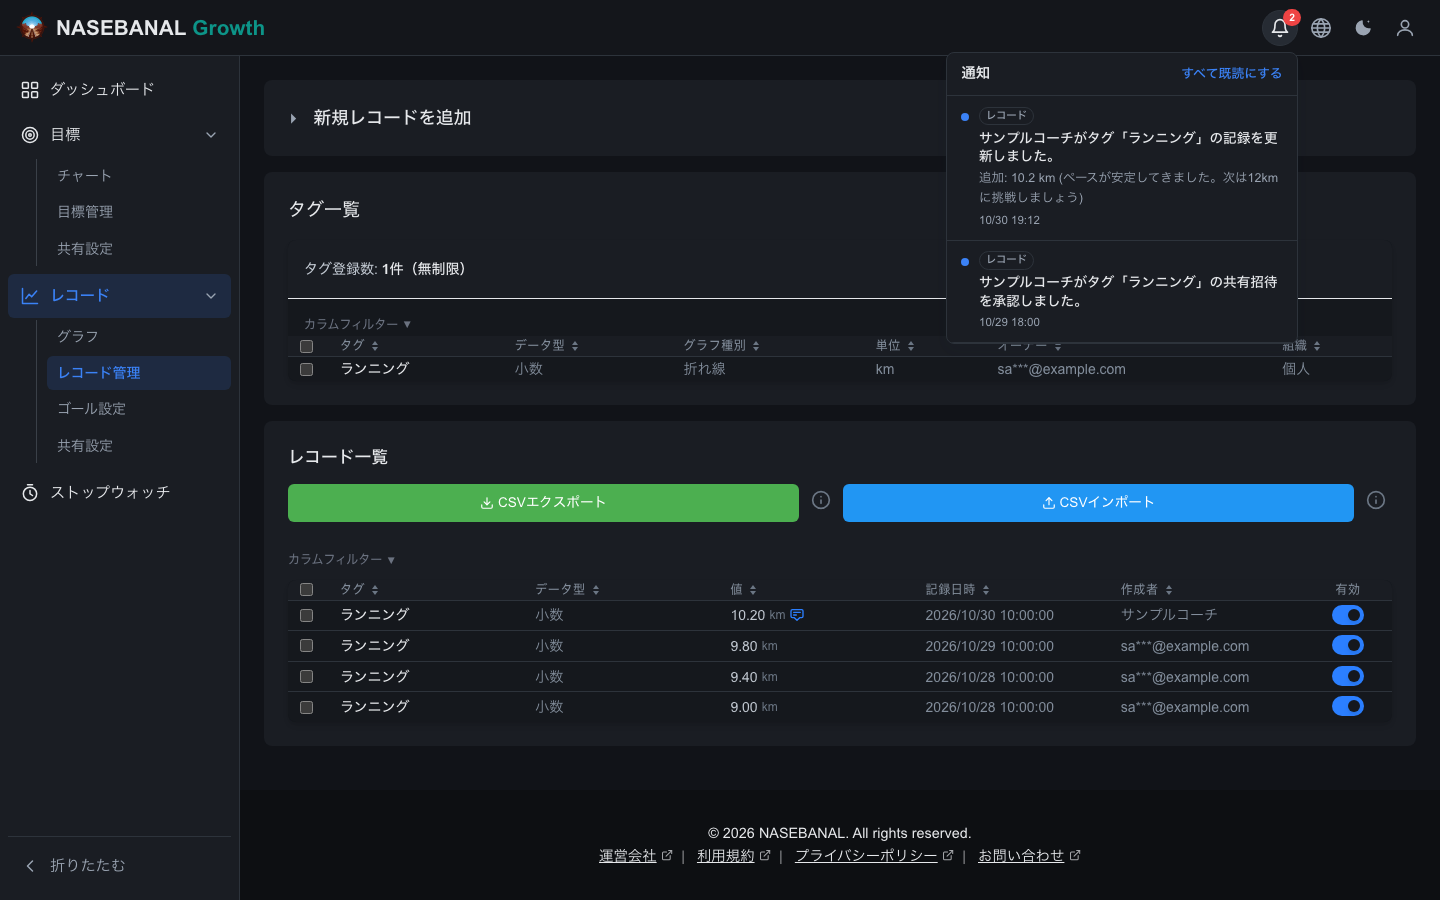Click the NASEBANAL logo icon

32,28
